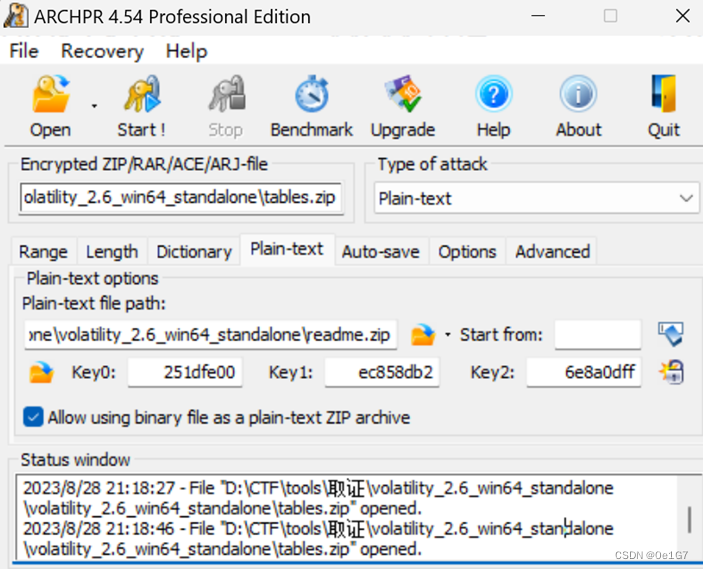The height and width of the screenshot is (569, 703).
Task: Switch to the Advanced tab
Action: (552, 252)
